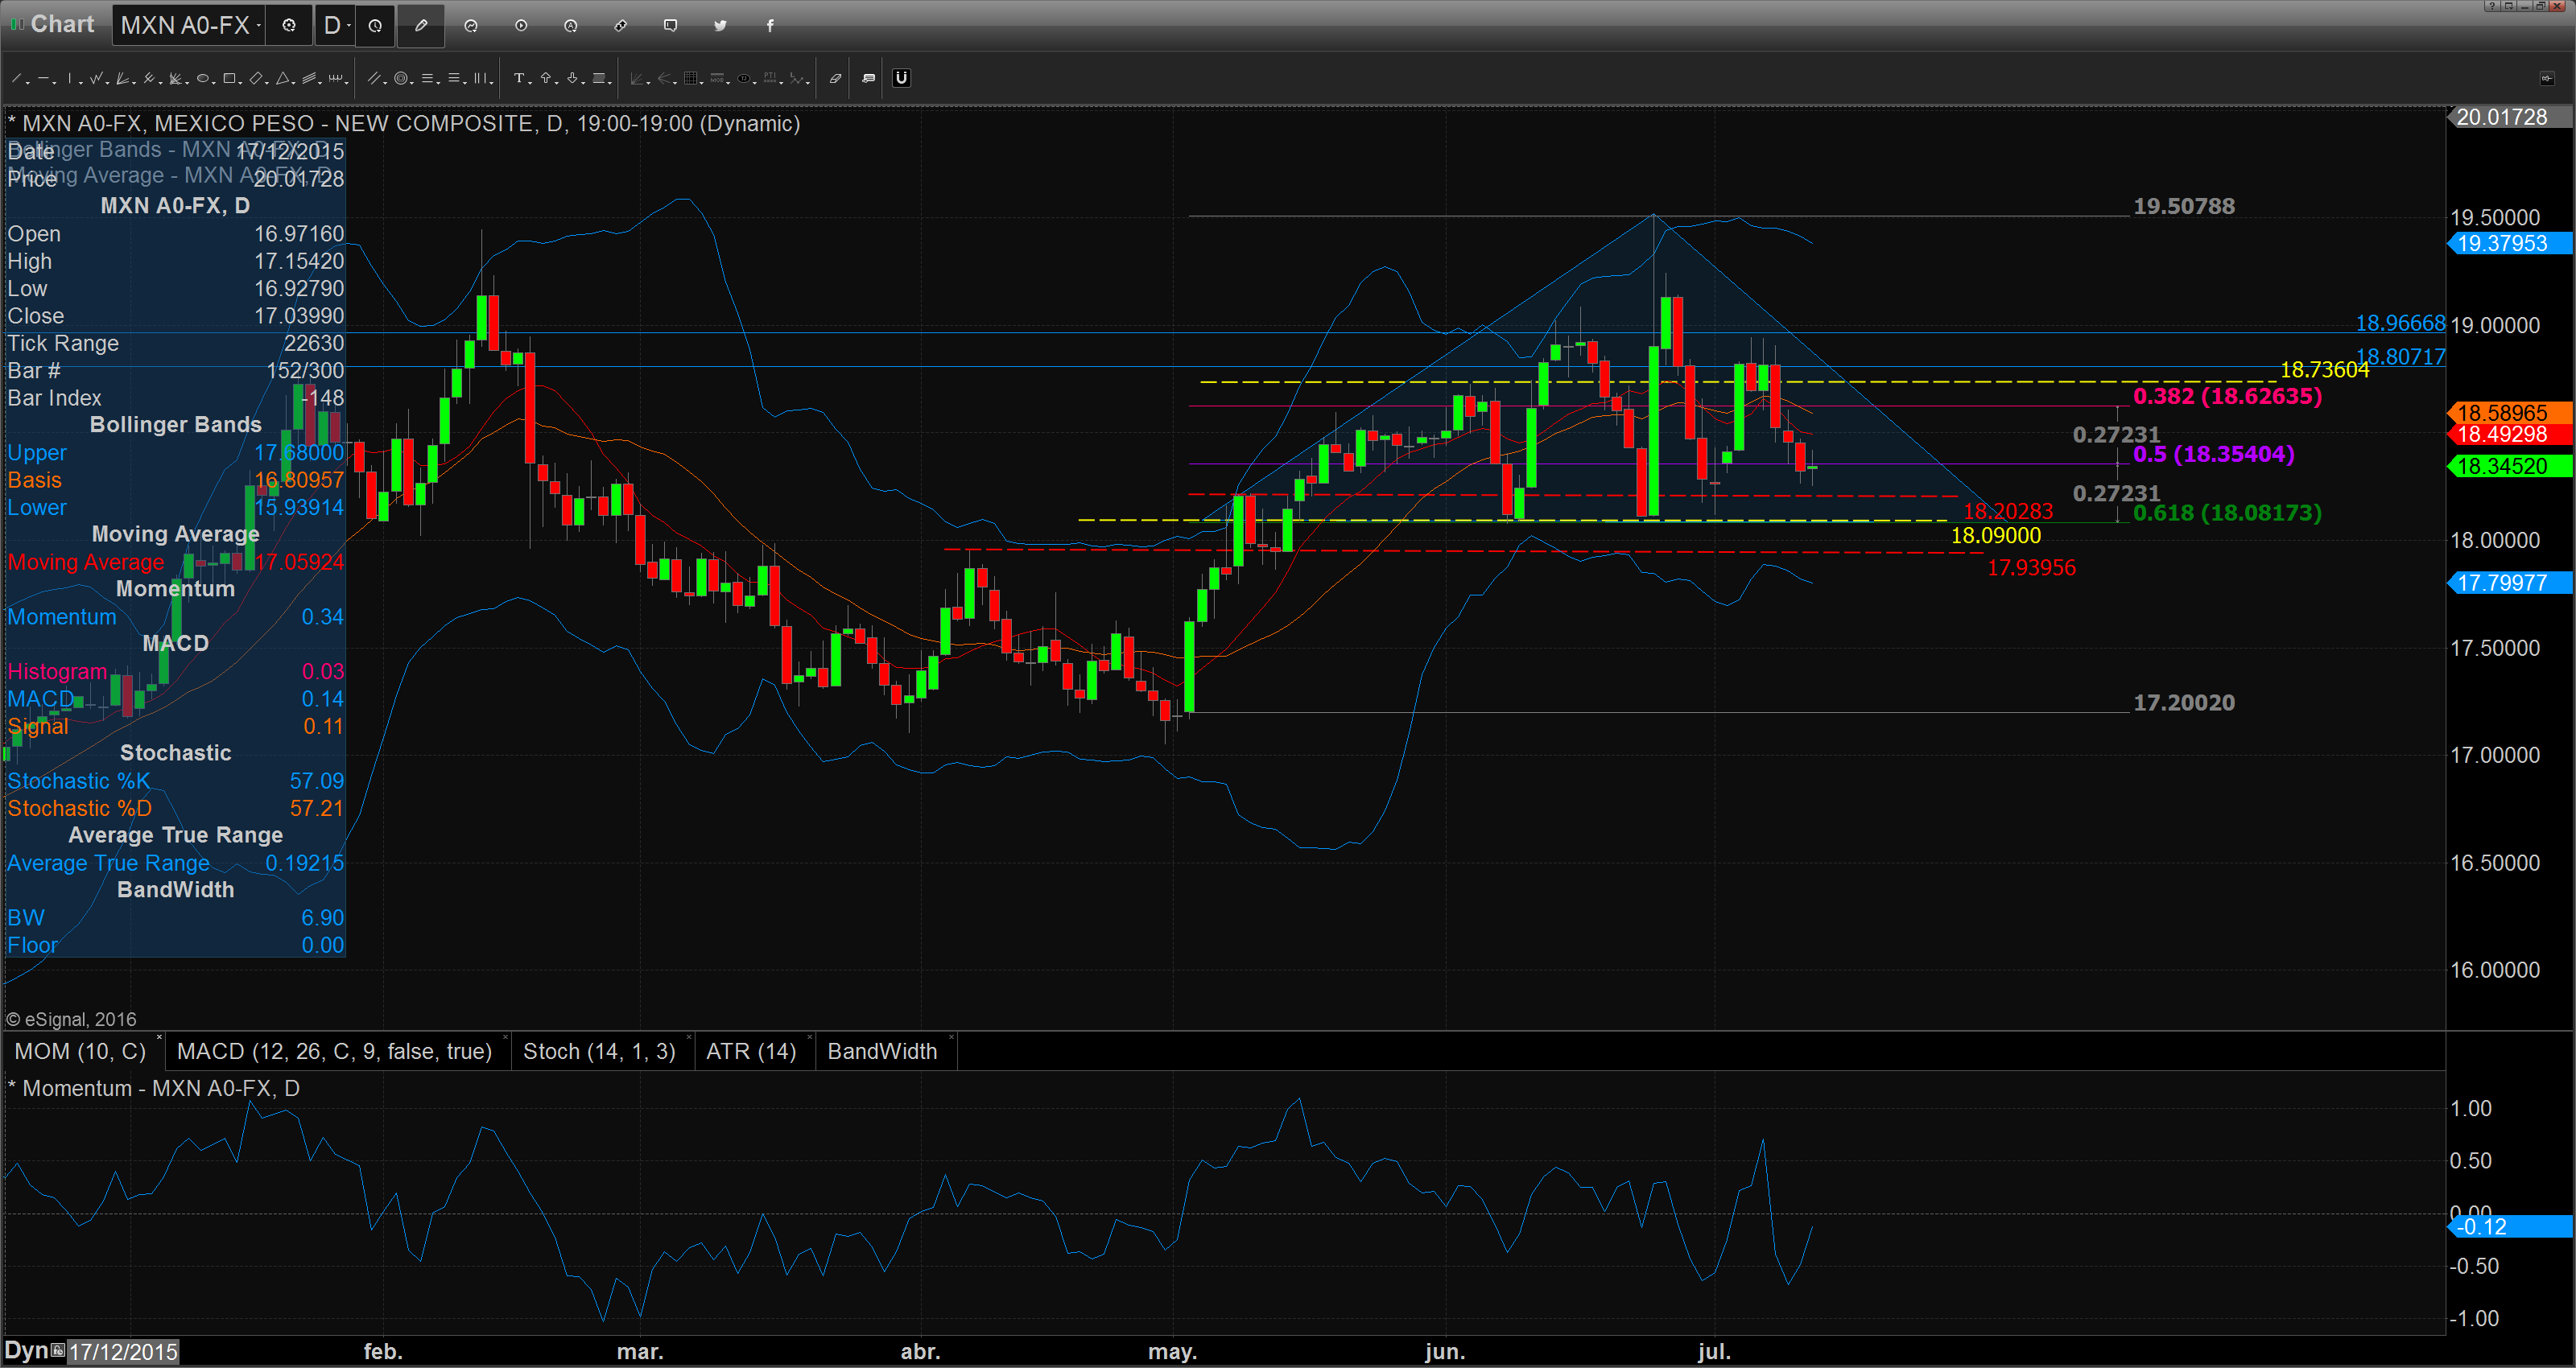Click the blue 17.79977 price label

coord(2510,582)
